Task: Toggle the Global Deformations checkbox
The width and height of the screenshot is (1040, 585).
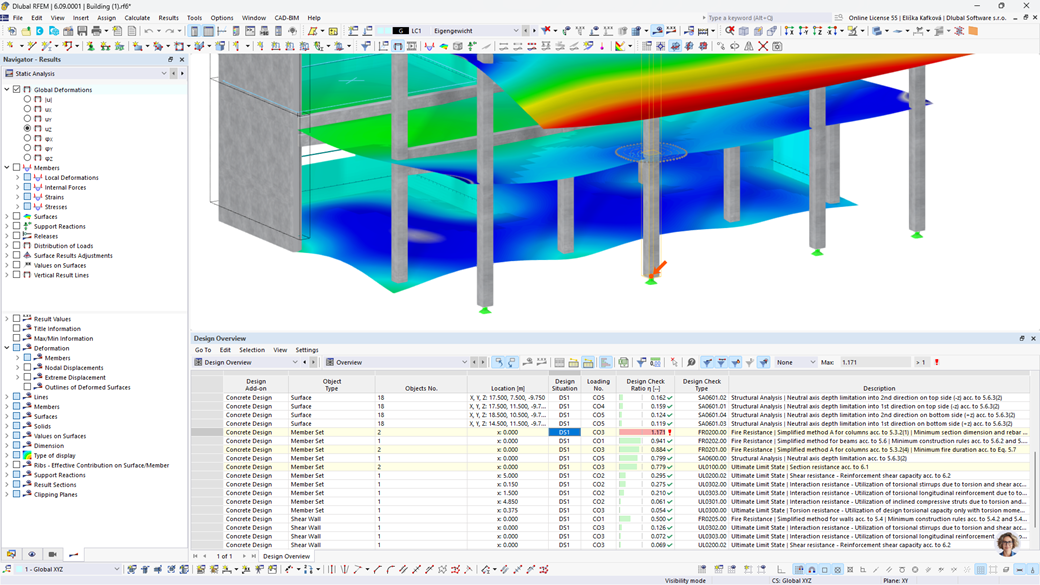Action: pos(16,89)
